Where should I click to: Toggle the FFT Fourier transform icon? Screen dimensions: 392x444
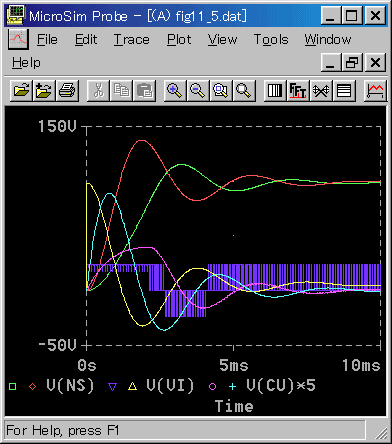[x=298, y=90]
